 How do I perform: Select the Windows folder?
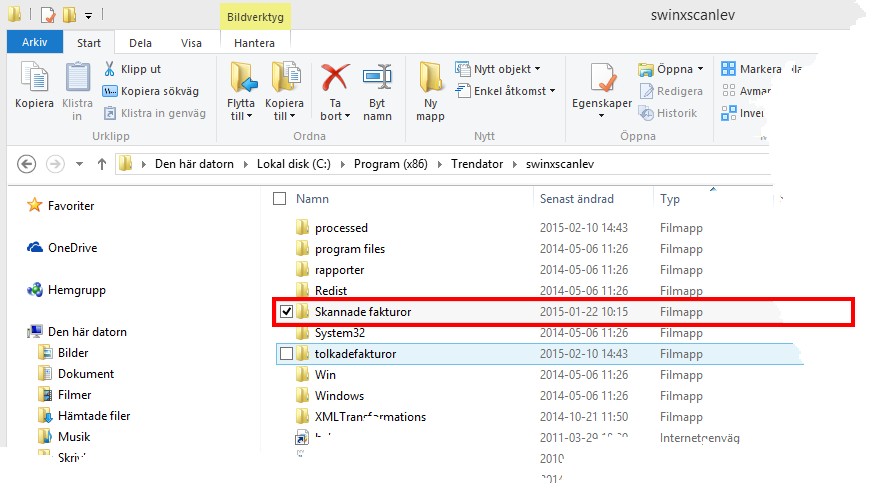(x=339, y=396)
